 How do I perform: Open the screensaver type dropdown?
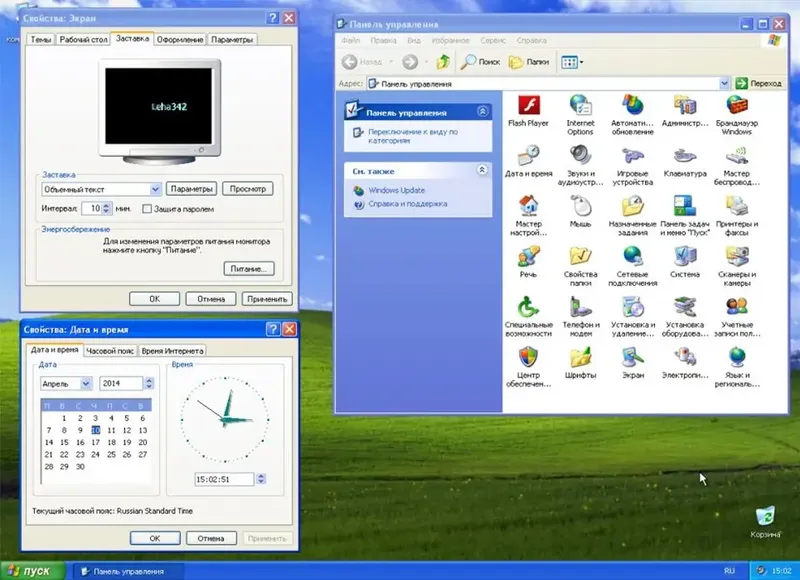pyautogui.click(x=153, y=189)
